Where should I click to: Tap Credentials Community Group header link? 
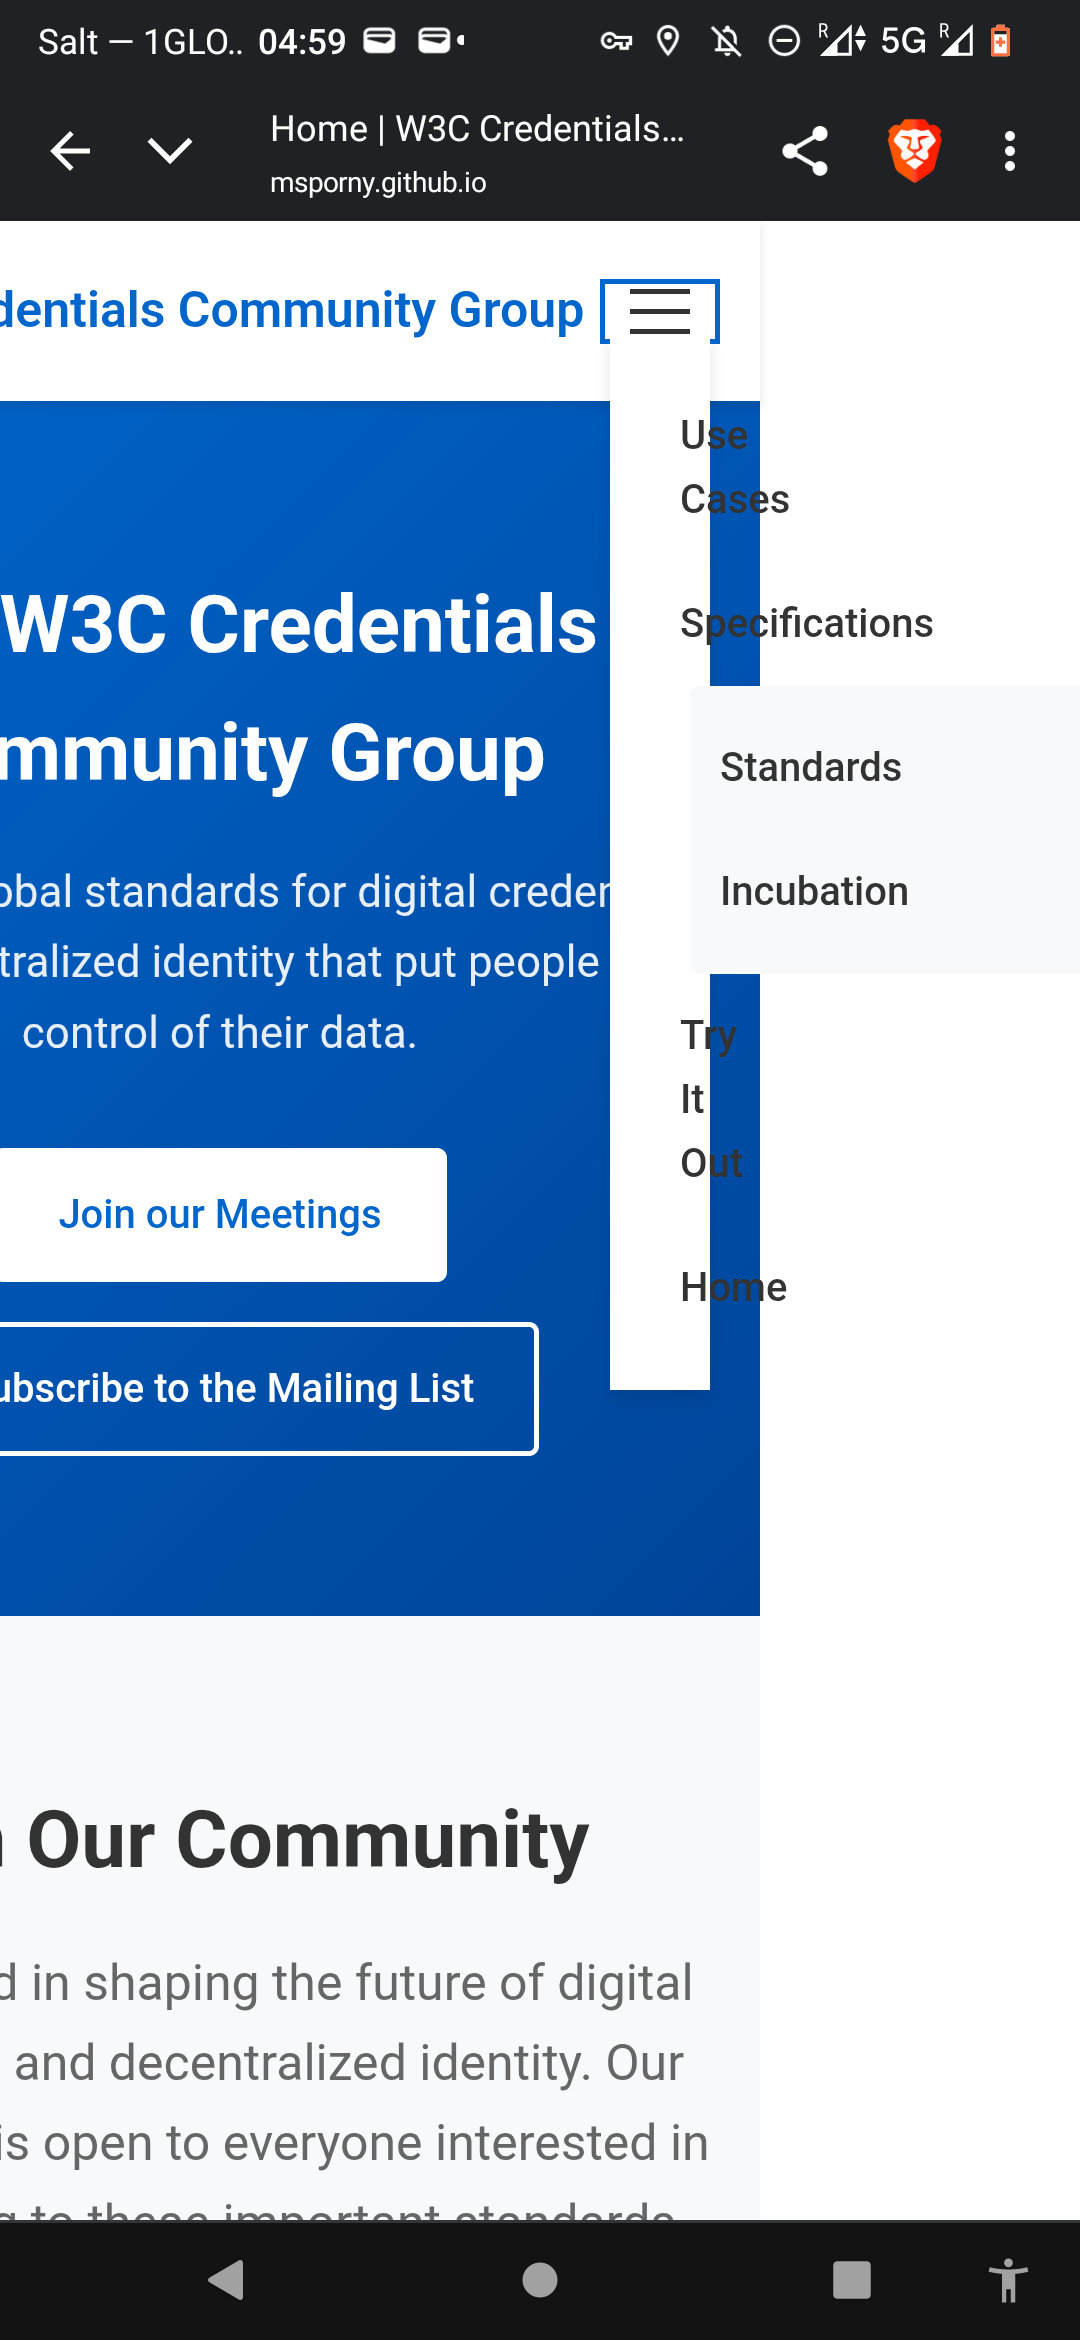[290, 310]
